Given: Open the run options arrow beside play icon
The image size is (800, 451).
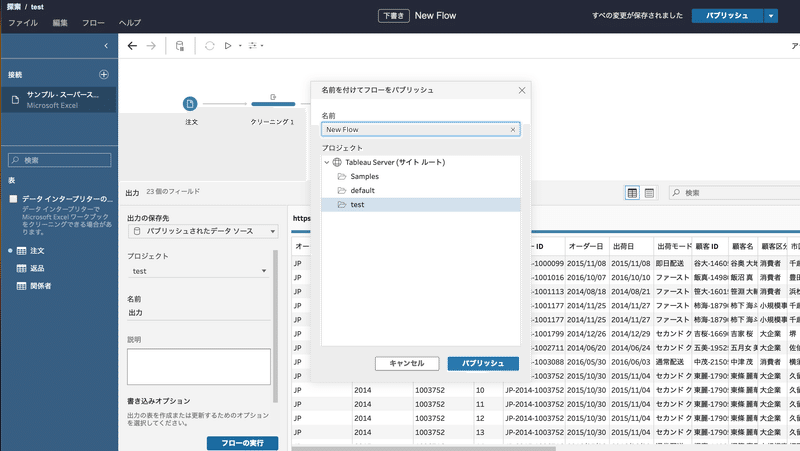Looking at the screenshot, I should (x=240, y=46).
